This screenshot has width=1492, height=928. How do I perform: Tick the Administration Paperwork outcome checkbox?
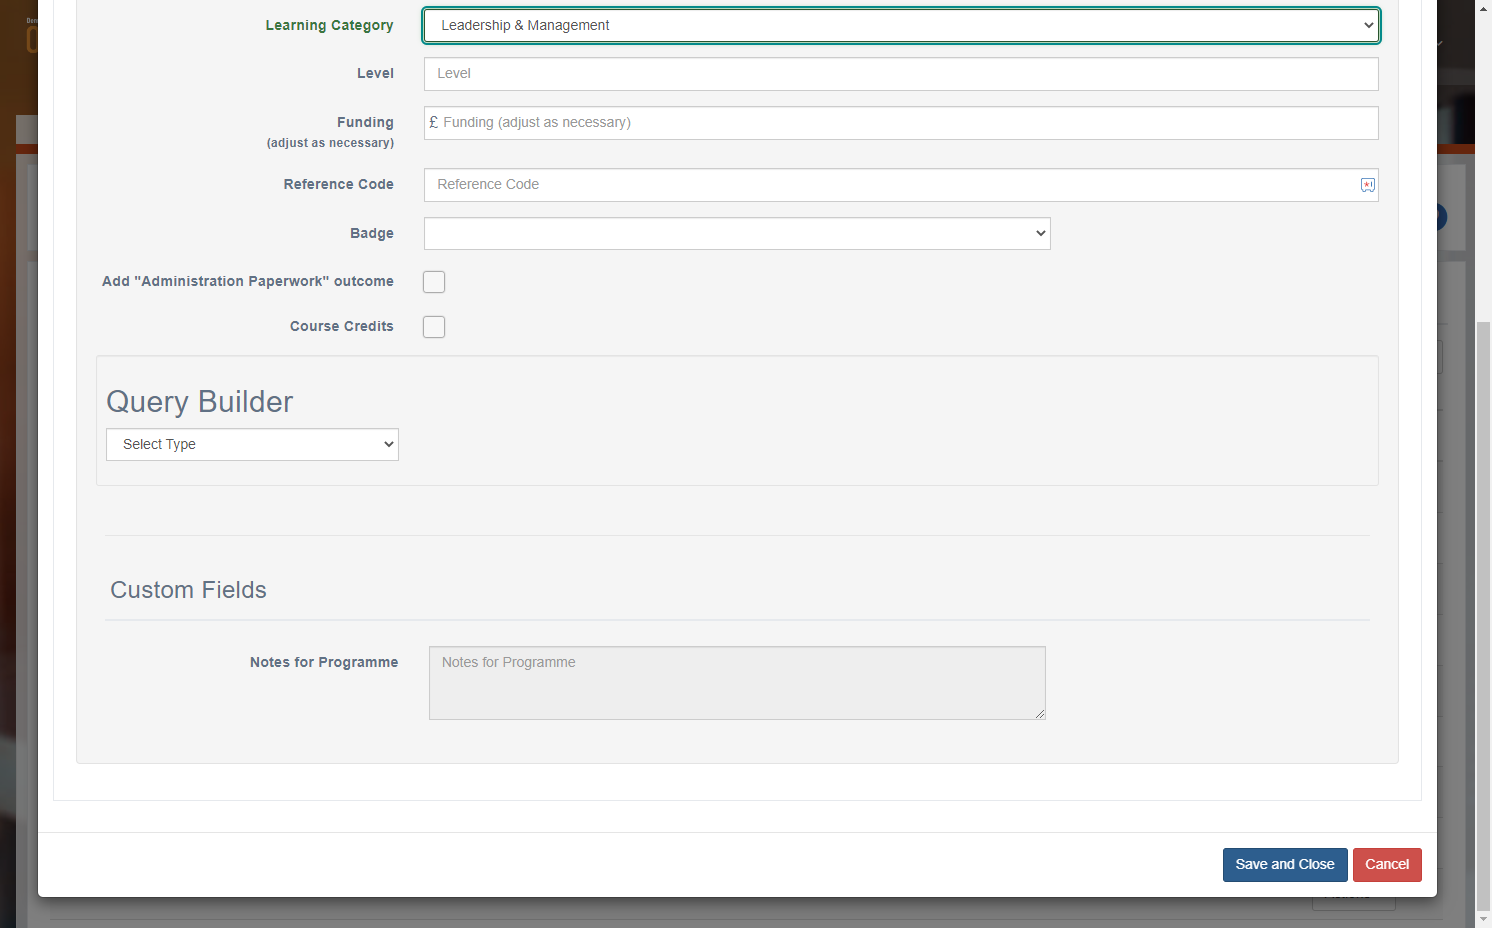pyautogui.click(x=434, y=282)
